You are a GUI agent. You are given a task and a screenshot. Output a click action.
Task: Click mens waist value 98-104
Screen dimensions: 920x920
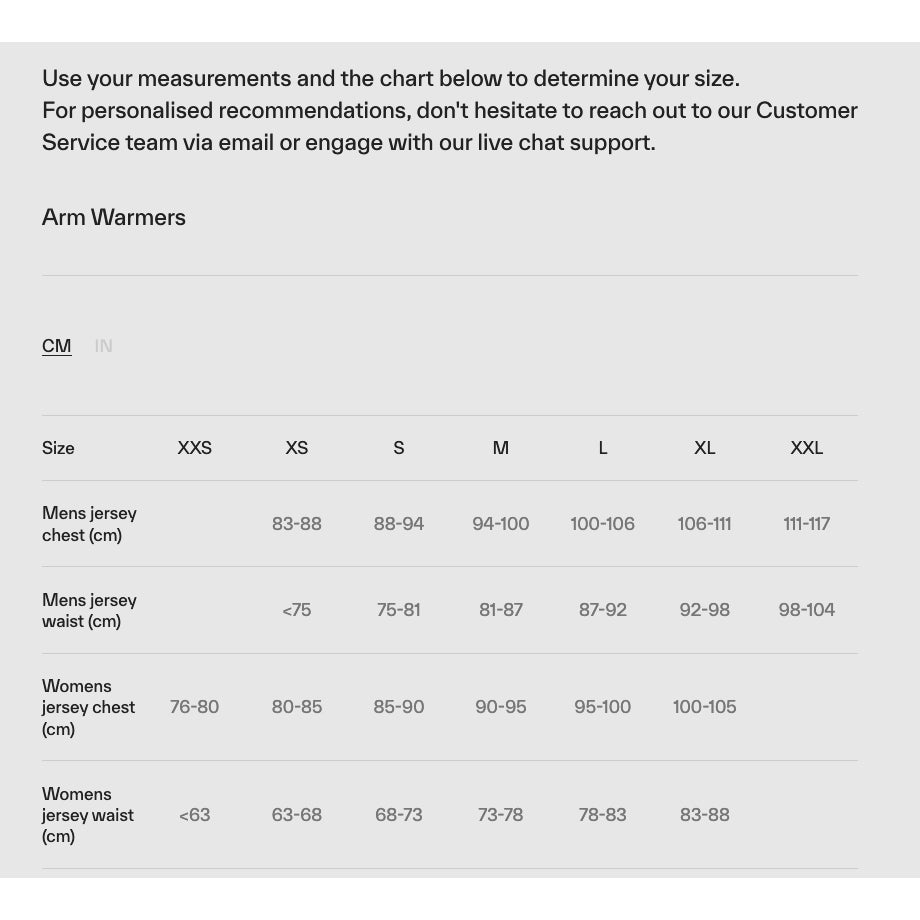click(x=807, y=610)
